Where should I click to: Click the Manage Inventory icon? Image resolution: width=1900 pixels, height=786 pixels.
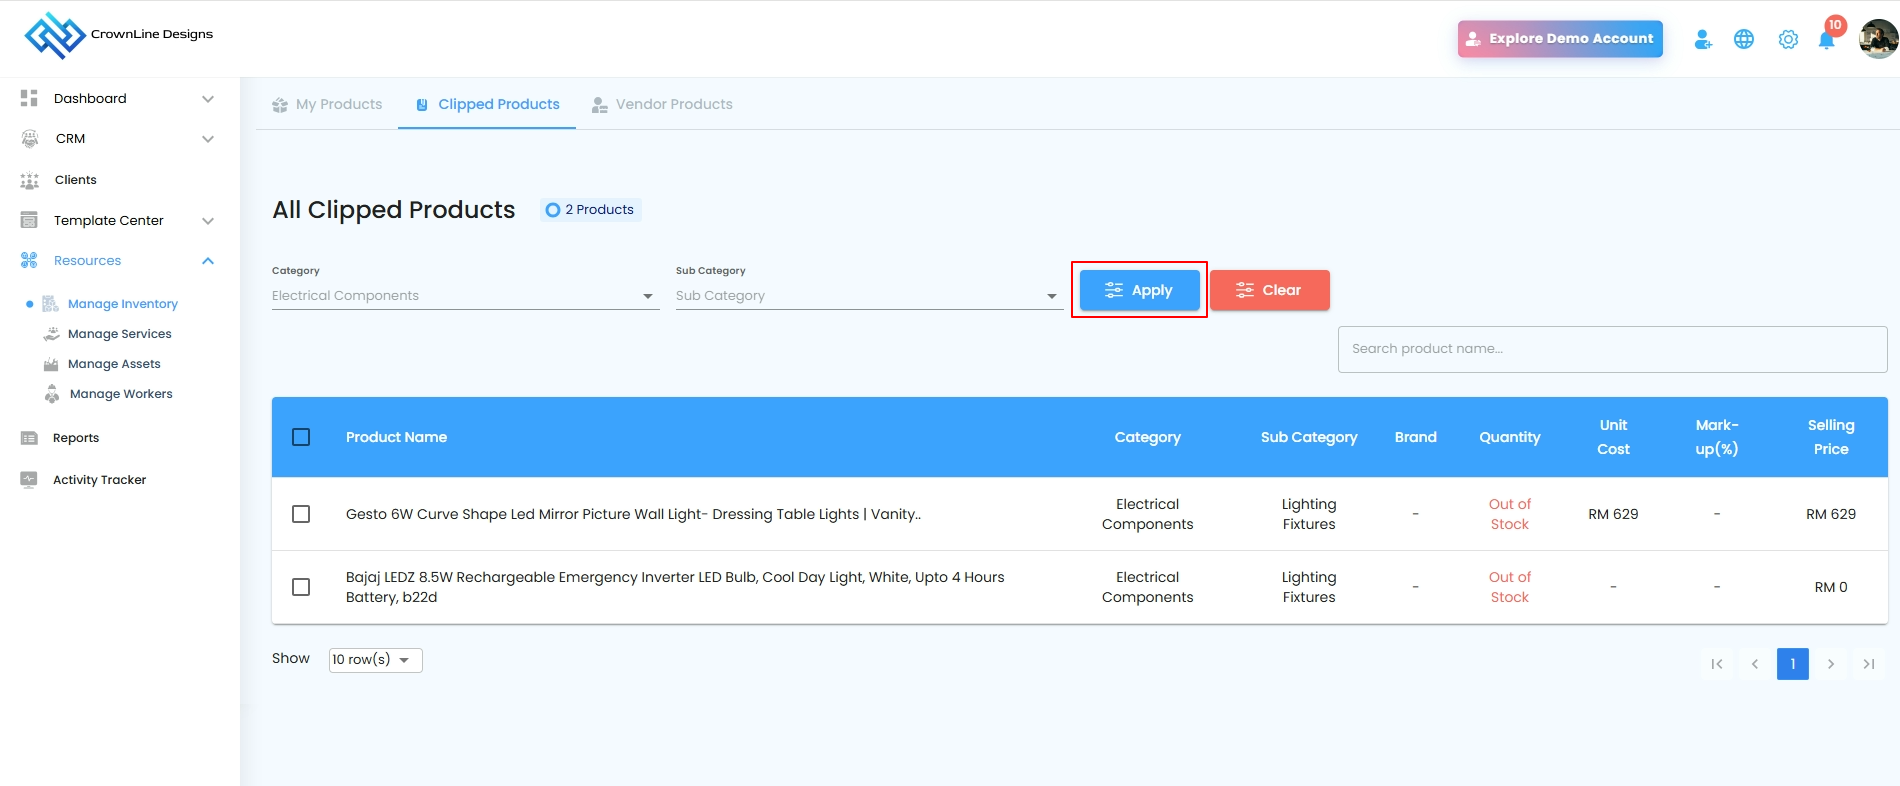tap(51, 304)
